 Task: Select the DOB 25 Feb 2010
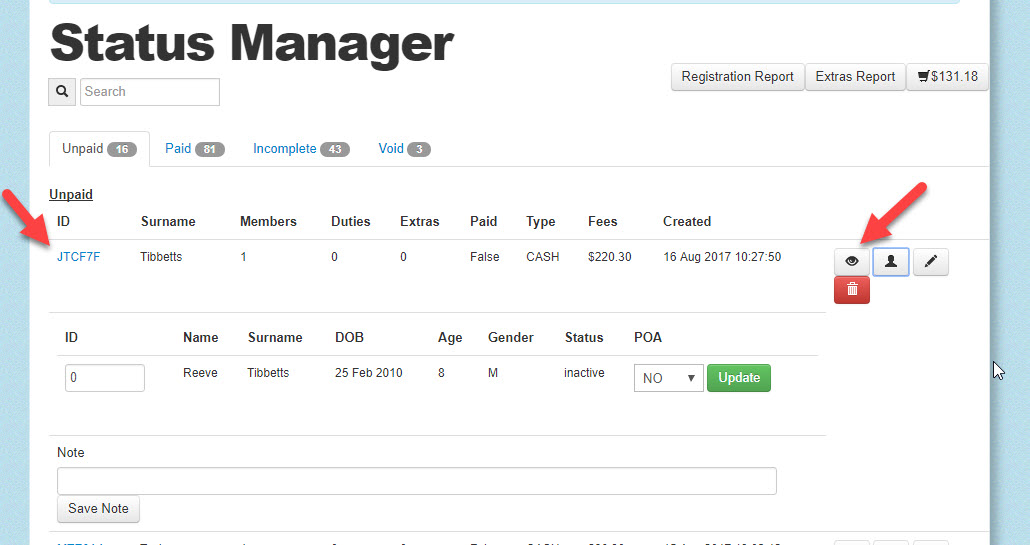(x=369, y=373)
